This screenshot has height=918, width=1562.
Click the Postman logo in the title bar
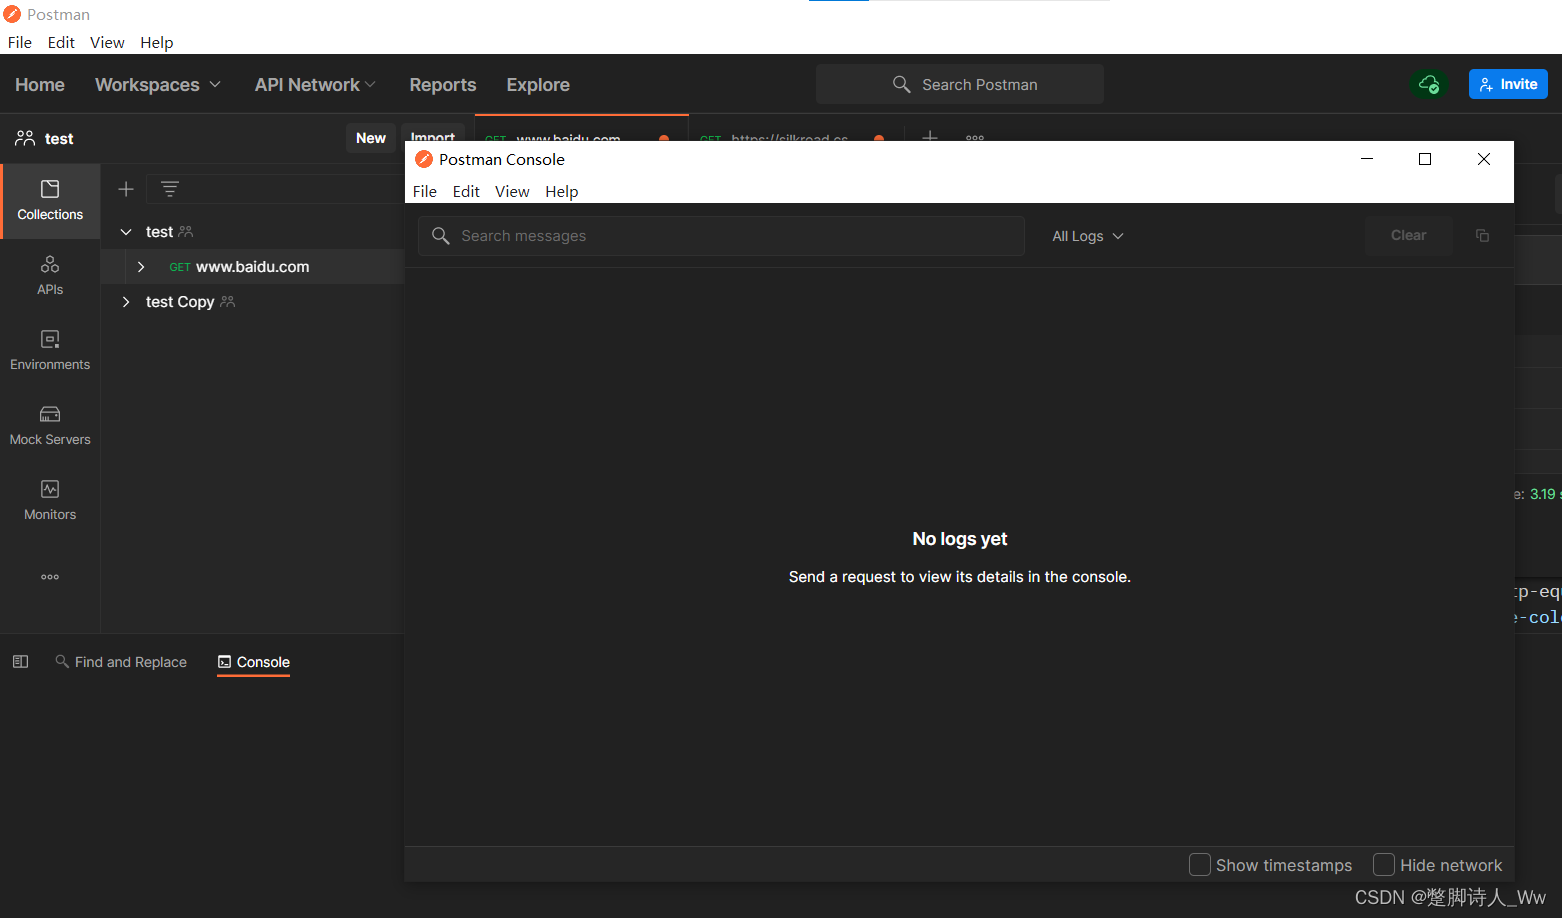[12, 14]
